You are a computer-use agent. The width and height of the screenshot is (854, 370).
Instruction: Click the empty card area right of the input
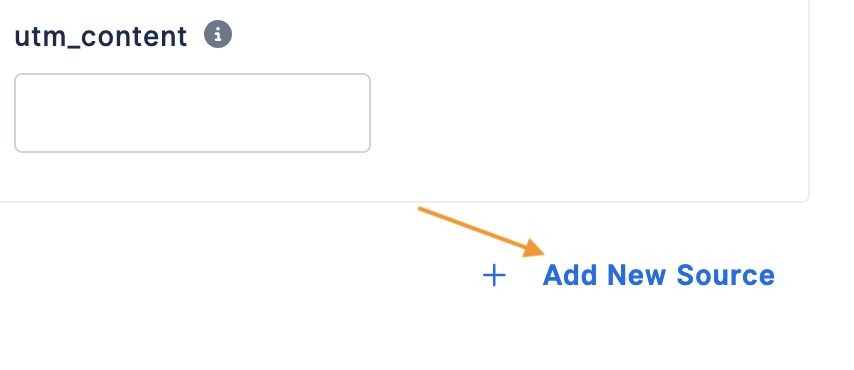click(x=588, y=113)
